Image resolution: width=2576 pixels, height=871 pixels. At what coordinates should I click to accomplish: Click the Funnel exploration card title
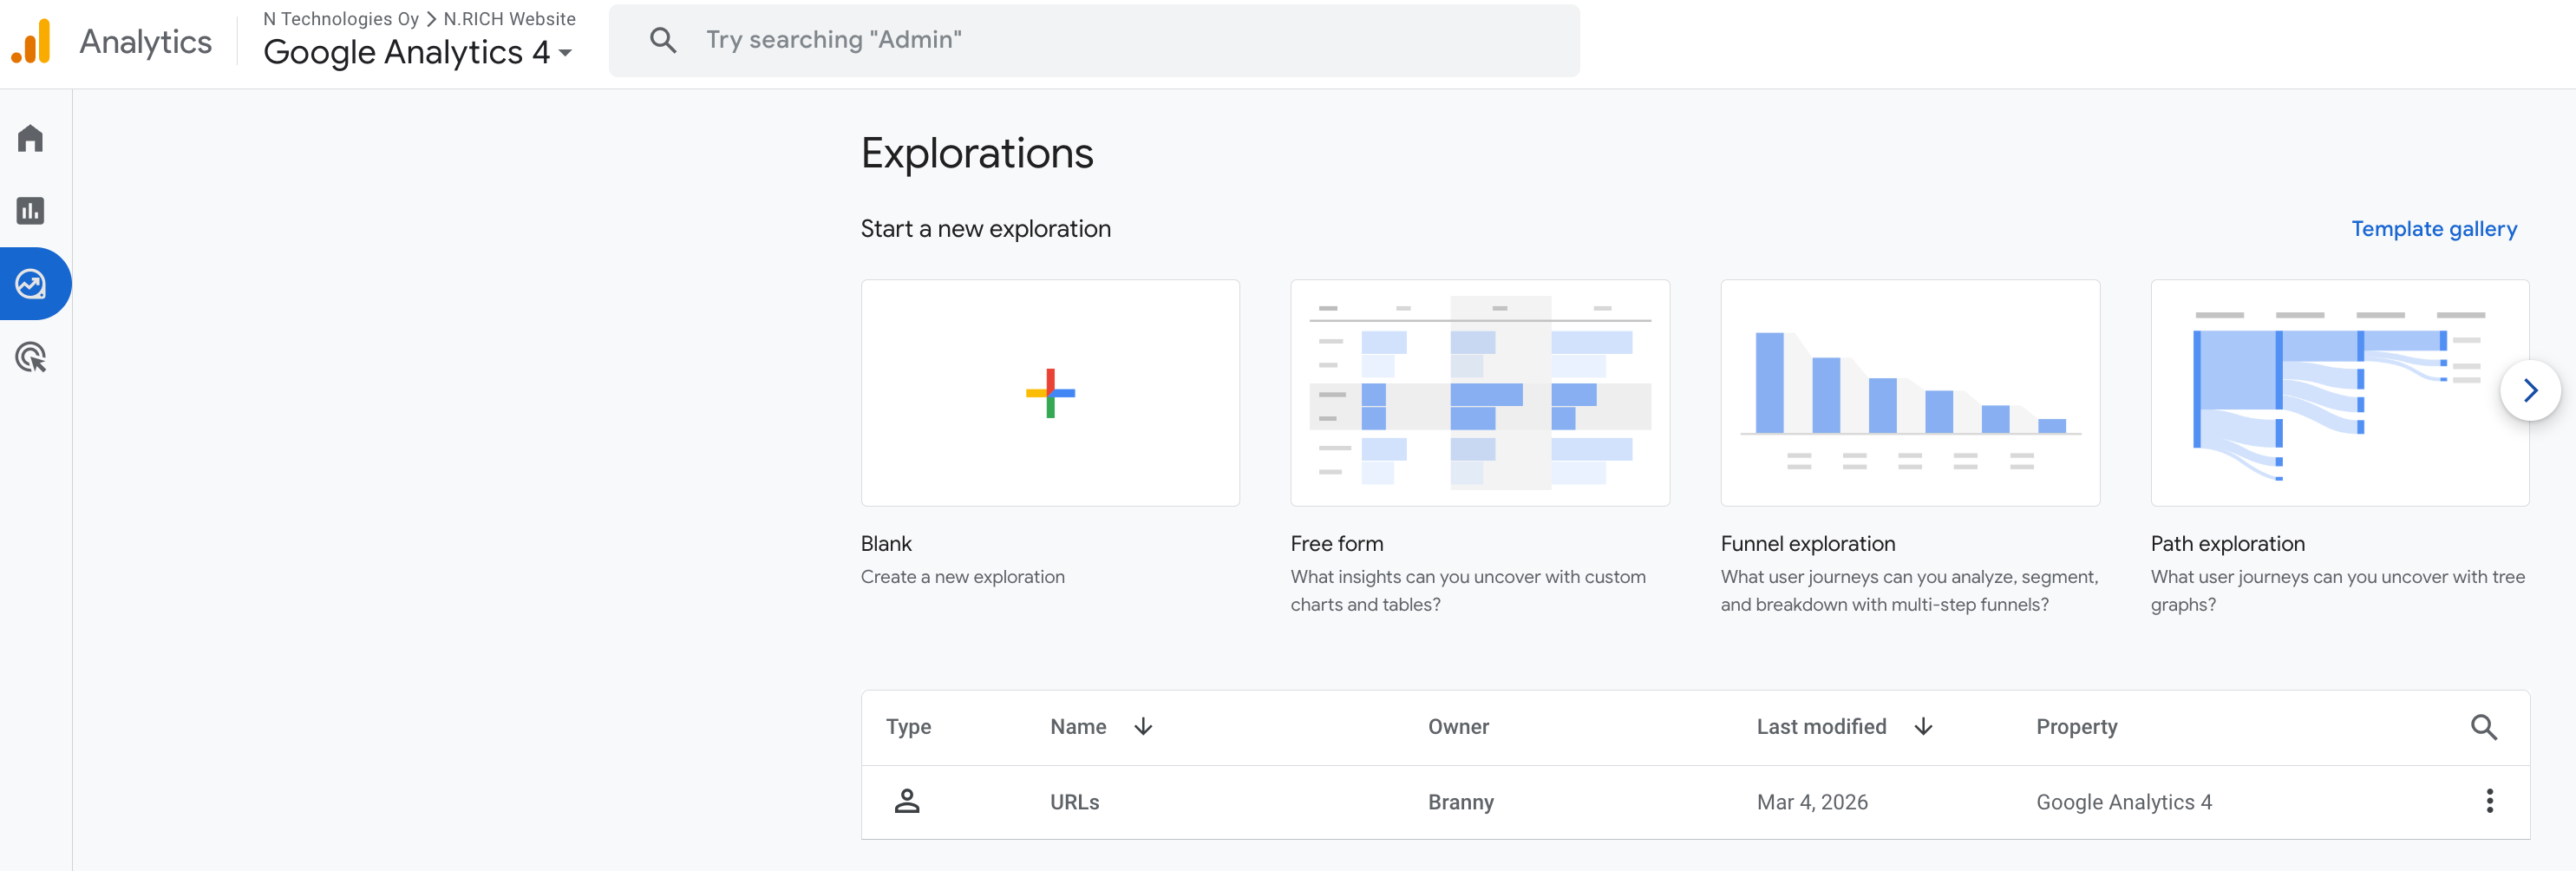click(1808, 543)
